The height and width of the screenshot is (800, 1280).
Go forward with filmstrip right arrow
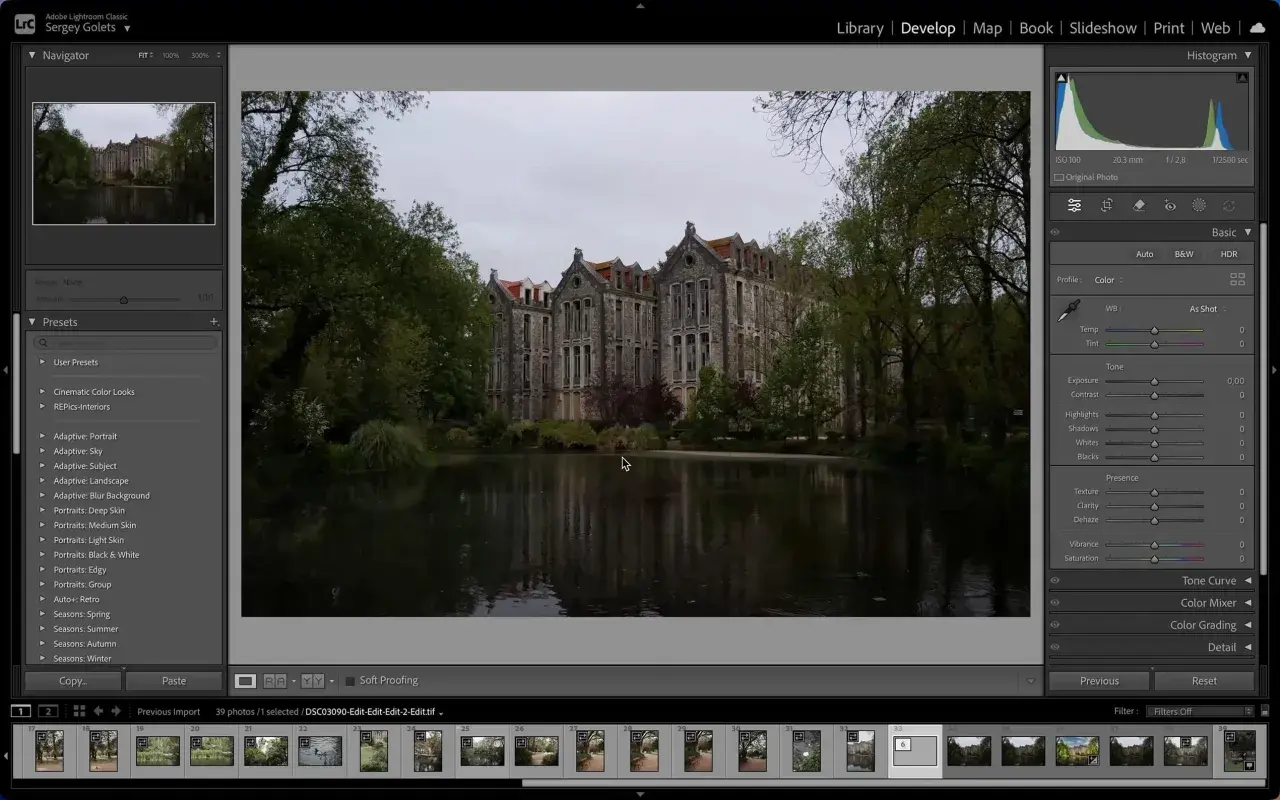[116, 711]
